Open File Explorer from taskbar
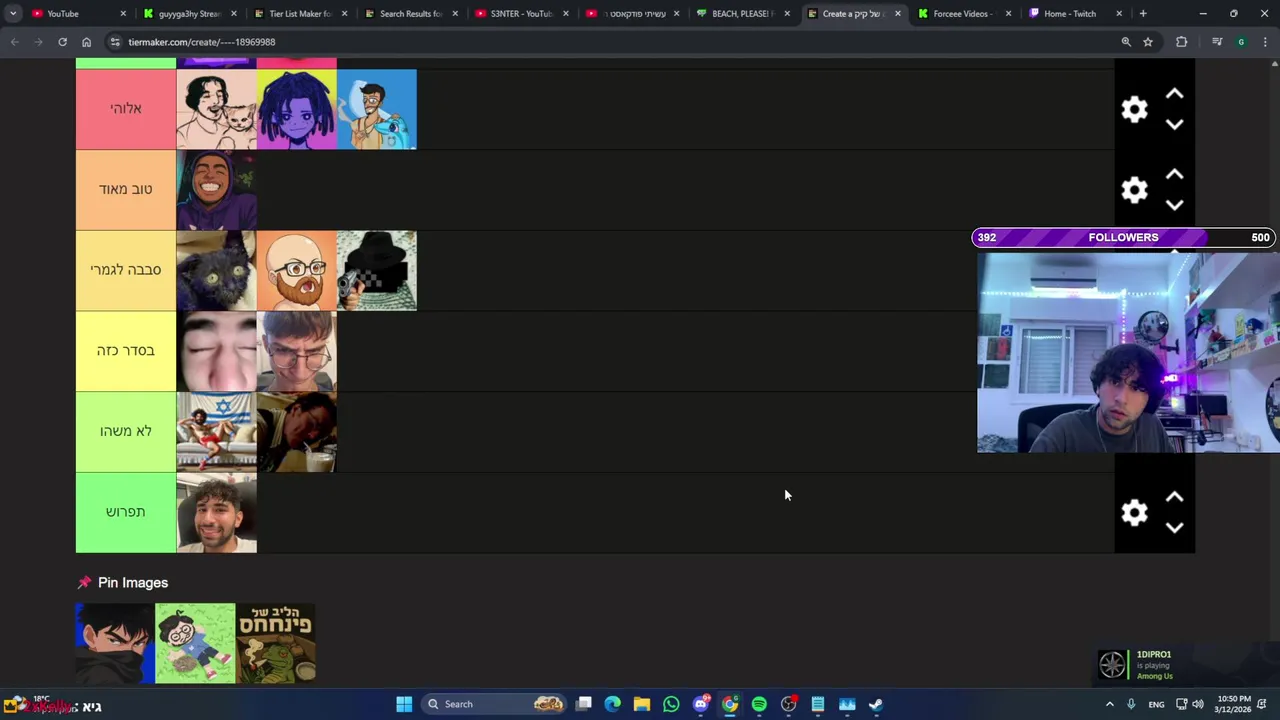This screenshot has width=1280, height=720. [642, 704]
